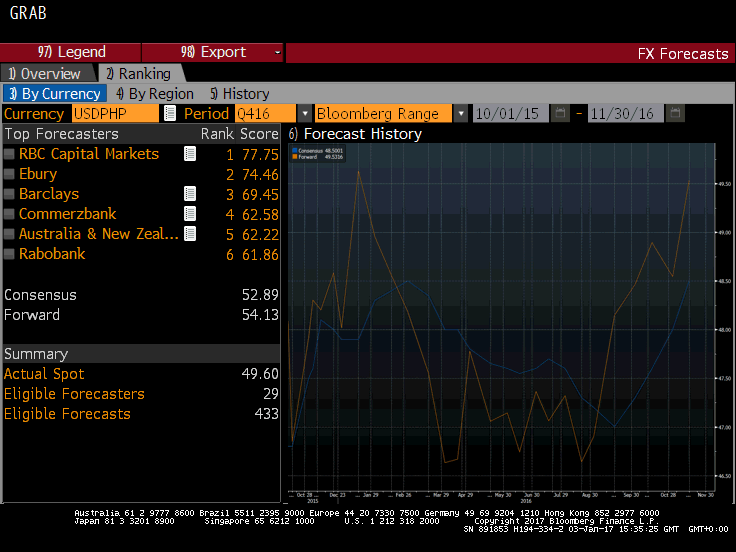Screen dimensions: 736x552
Task: Click the Q416 period field
Action: point(266,113)
